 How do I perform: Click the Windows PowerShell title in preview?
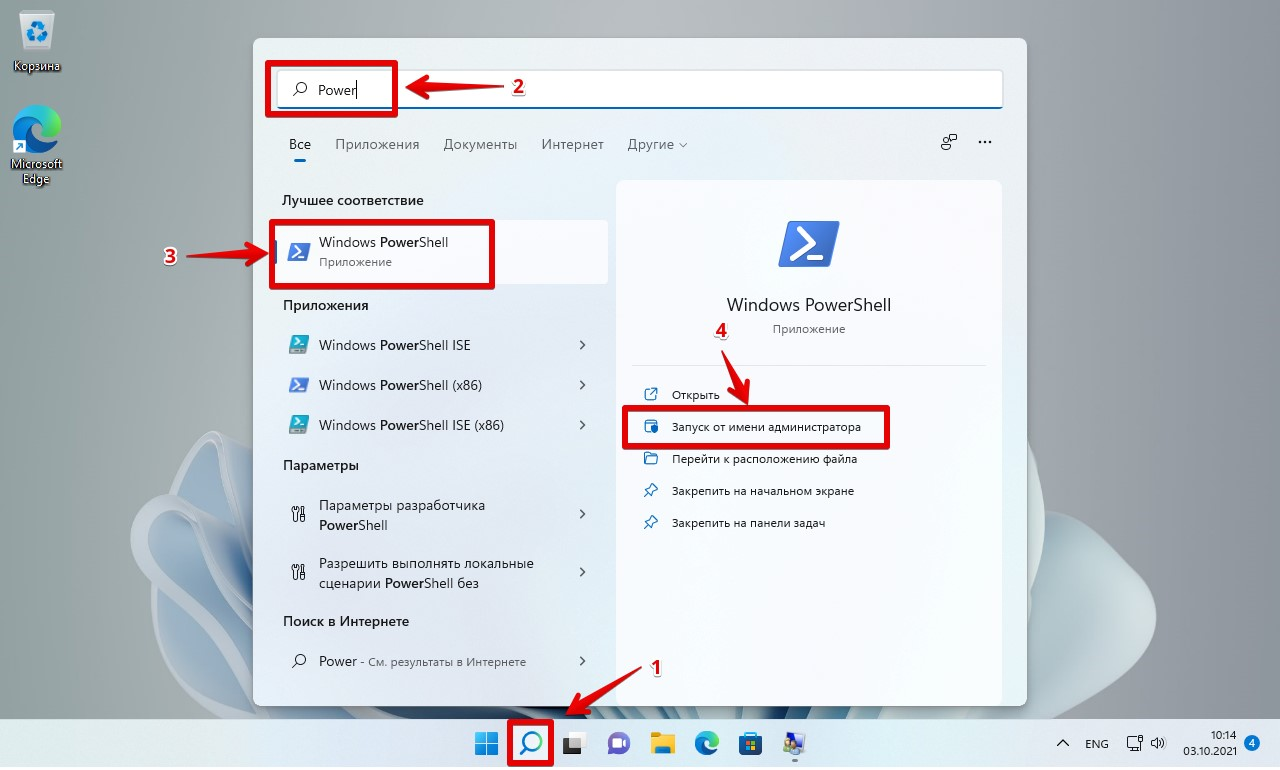808,305
